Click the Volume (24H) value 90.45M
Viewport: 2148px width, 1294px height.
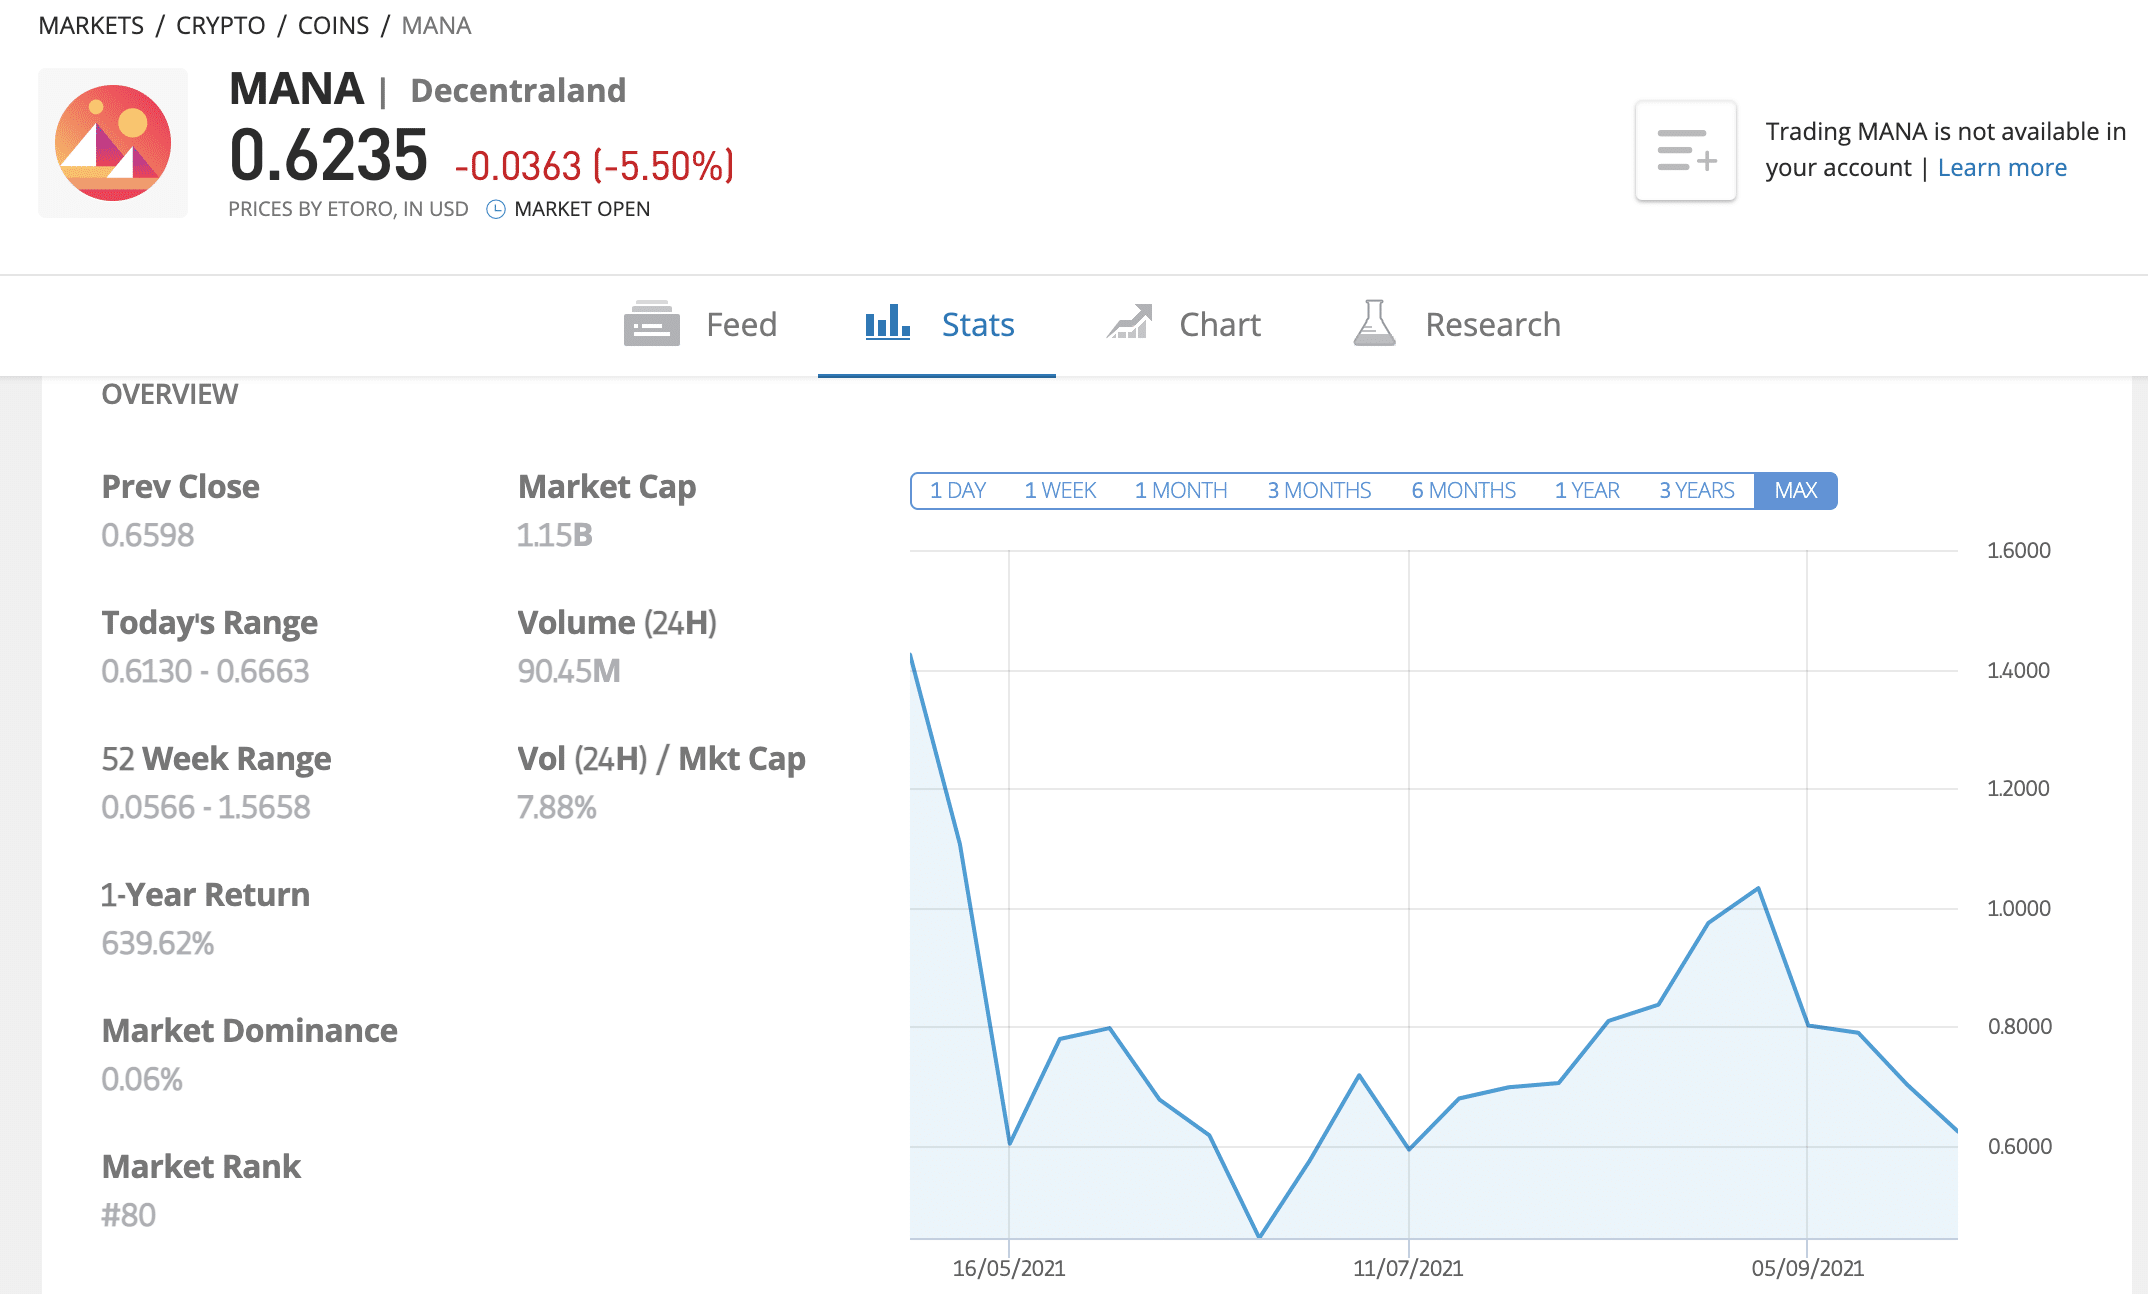click(569, 671)
